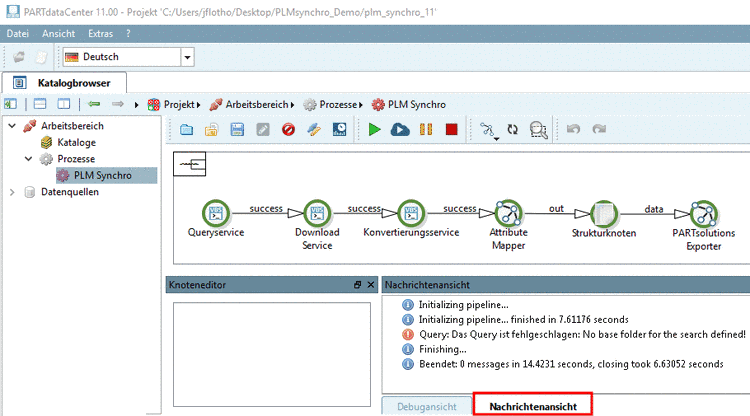Select the PARTsolutions Exporter node
The height and width of the screenshot is (416, 750).
704,214
